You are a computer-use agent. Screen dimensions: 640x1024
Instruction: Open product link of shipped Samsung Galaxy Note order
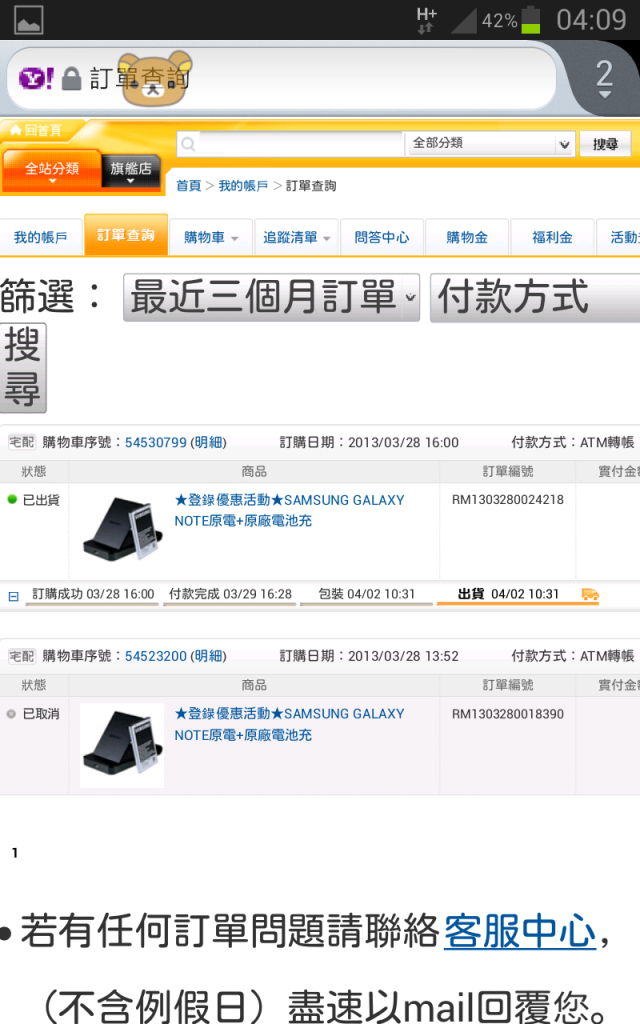(x=289, y=510)
